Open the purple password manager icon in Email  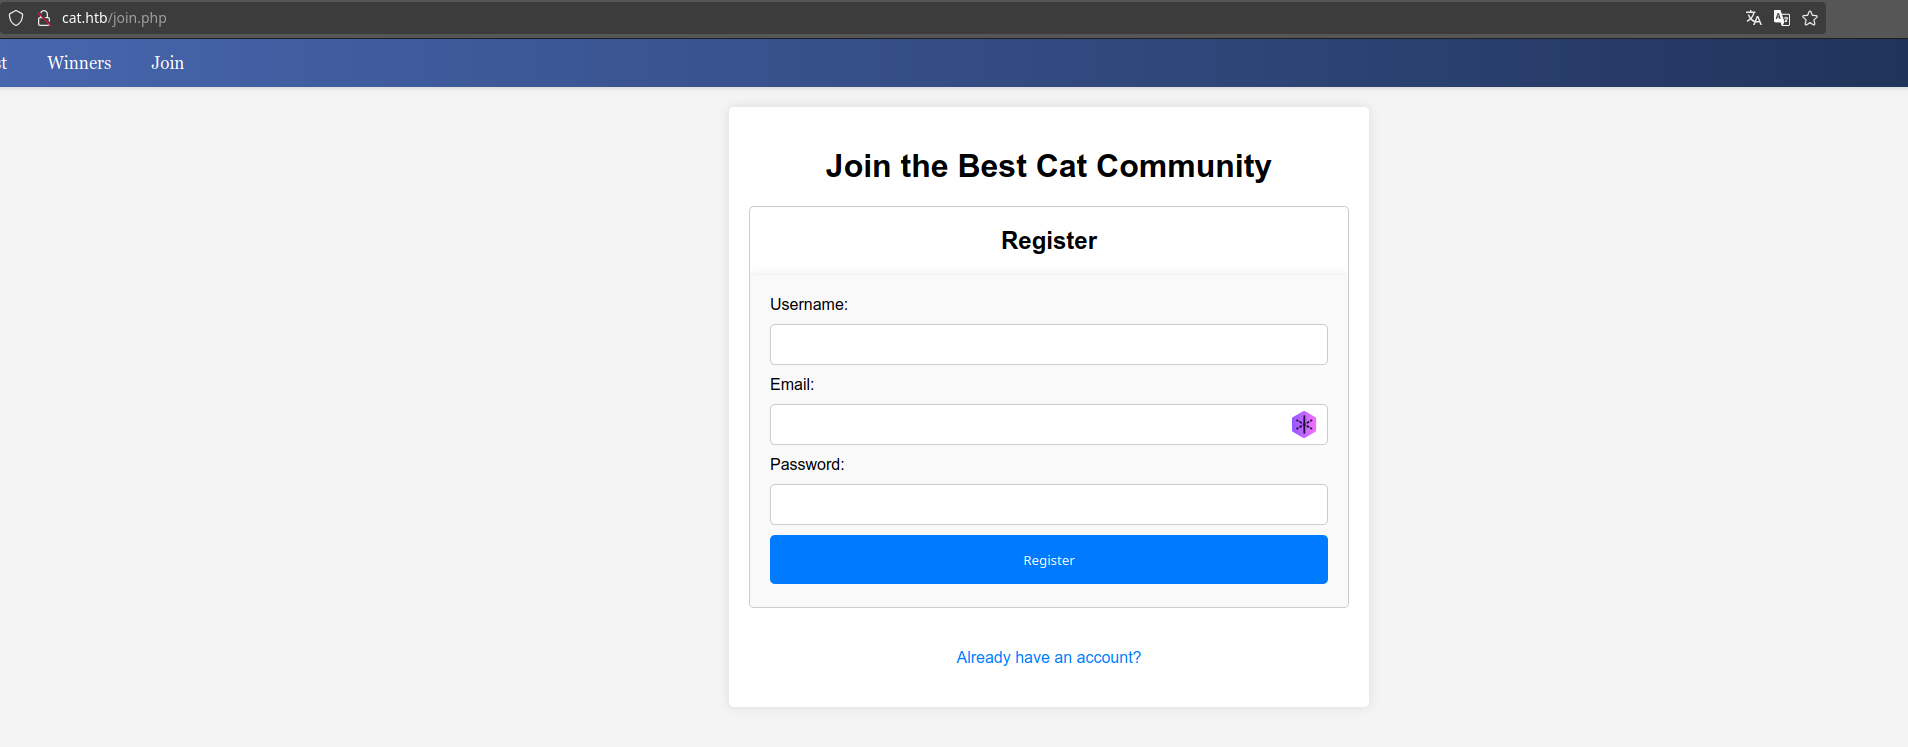tap(1303, 425)
